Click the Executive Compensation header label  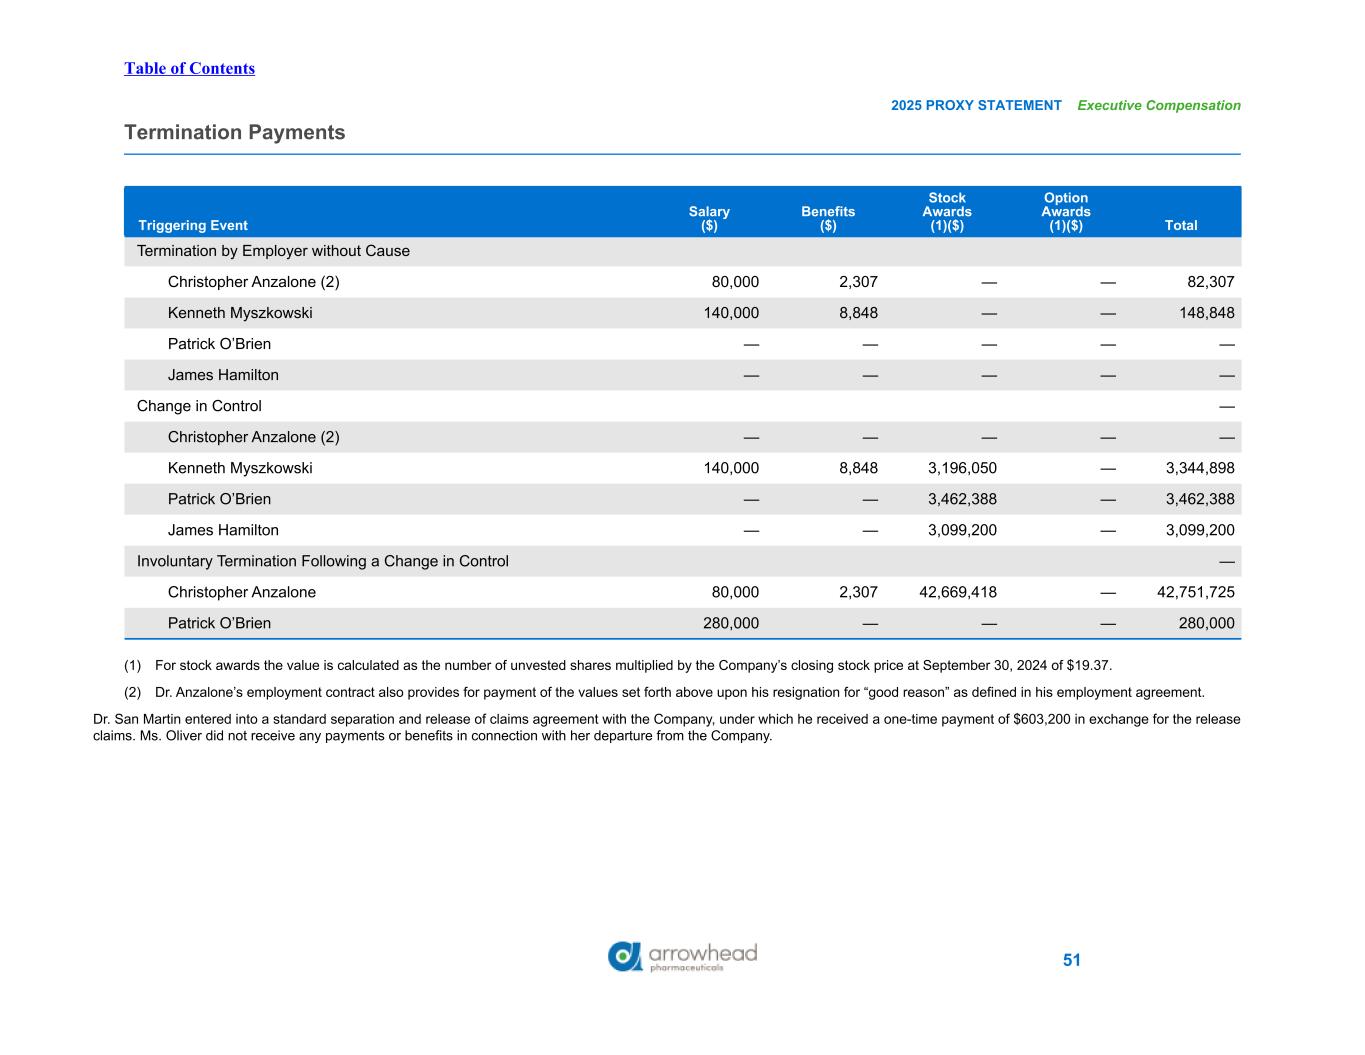[1158, 105]
